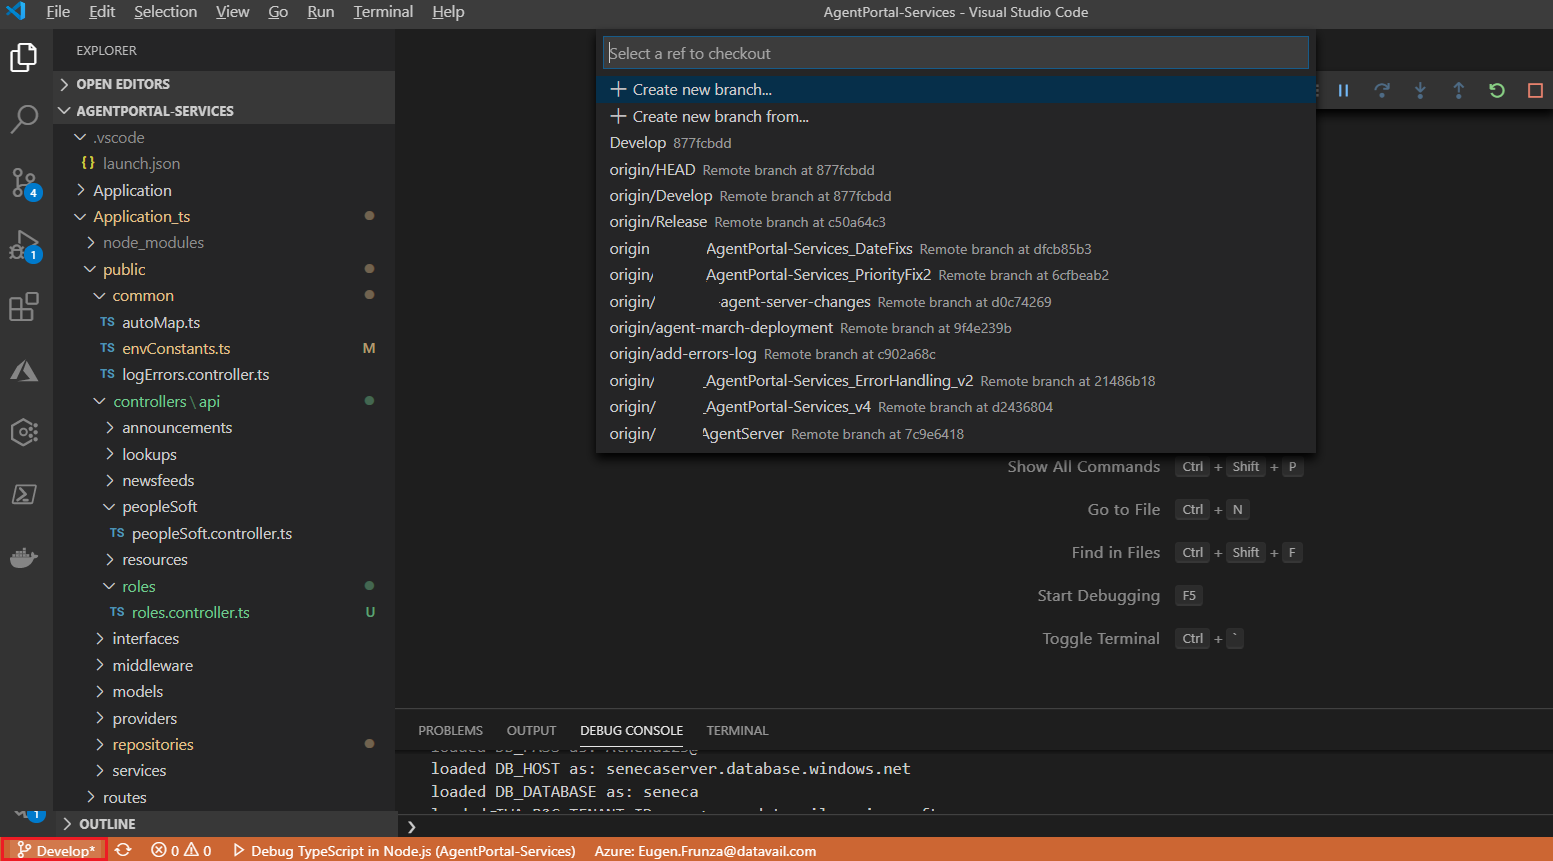The width and height of the screenshot is (1553, 861).
Task: Open the View menu
Action: click(232, 12)
